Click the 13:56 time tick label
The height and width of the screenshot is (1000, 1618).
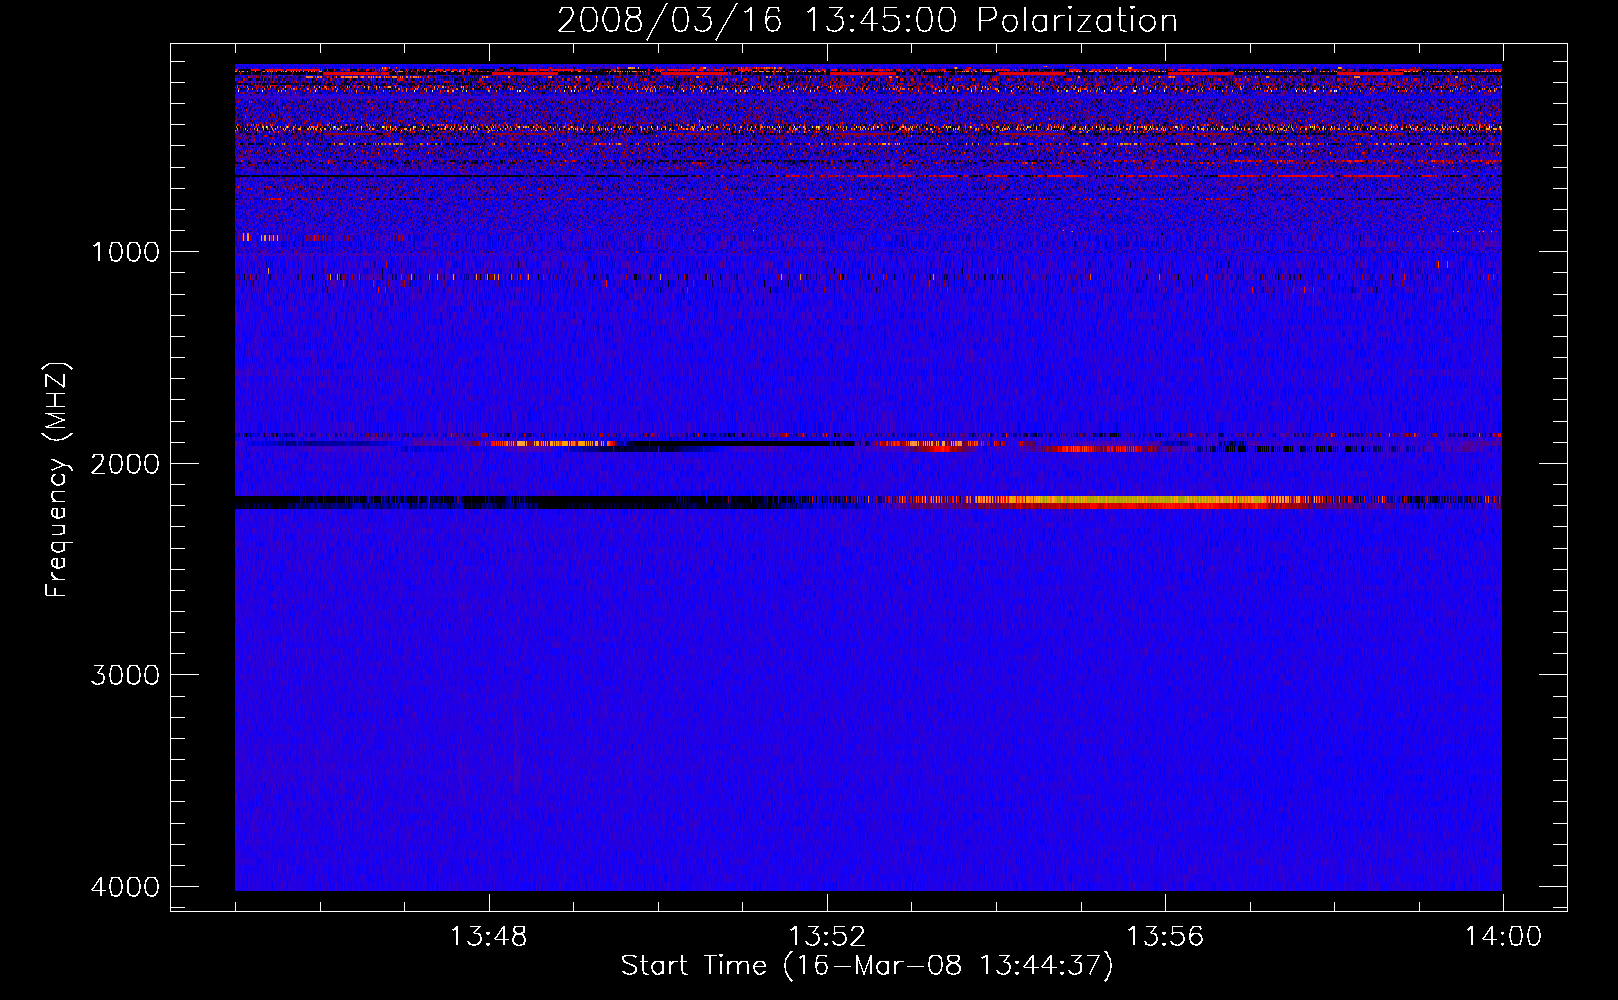point(1165,937)
